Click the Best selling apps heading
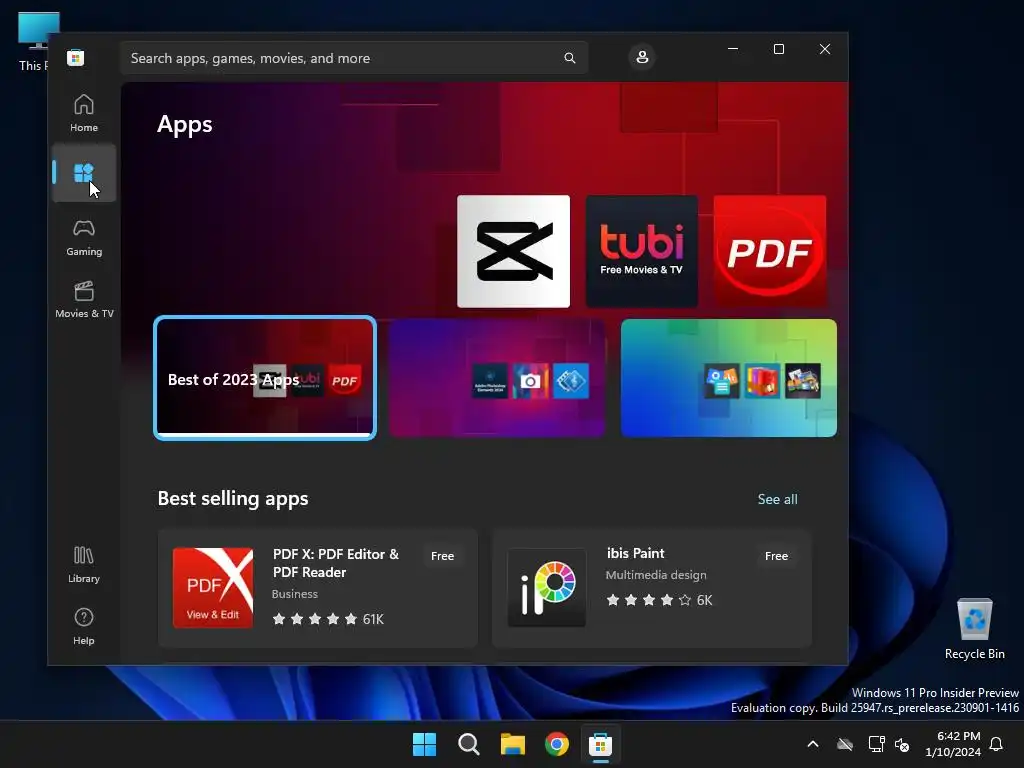This screenshot has width=1024, height=768. click(x=233, y=498)
